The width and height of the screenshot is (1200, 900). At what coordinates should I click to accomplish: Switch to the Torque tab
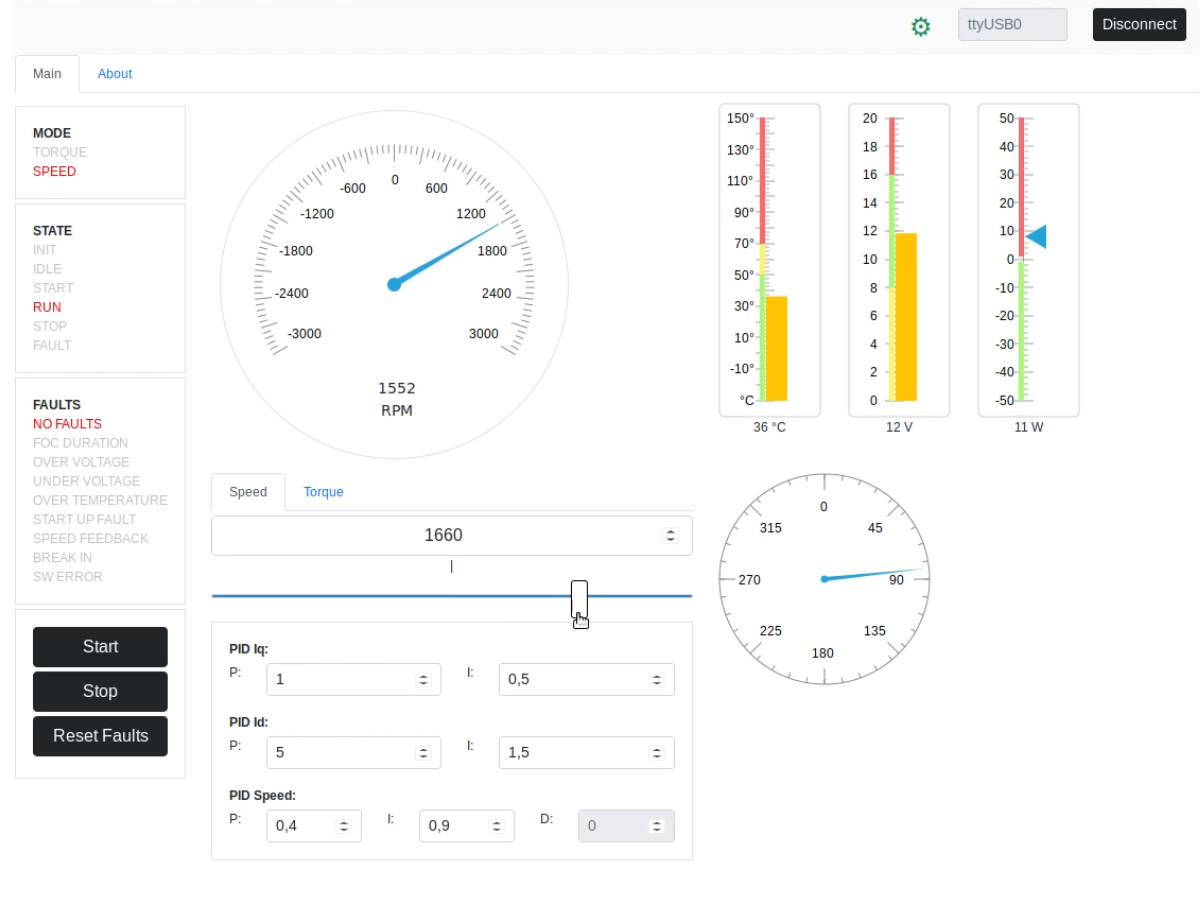[323, 492]
